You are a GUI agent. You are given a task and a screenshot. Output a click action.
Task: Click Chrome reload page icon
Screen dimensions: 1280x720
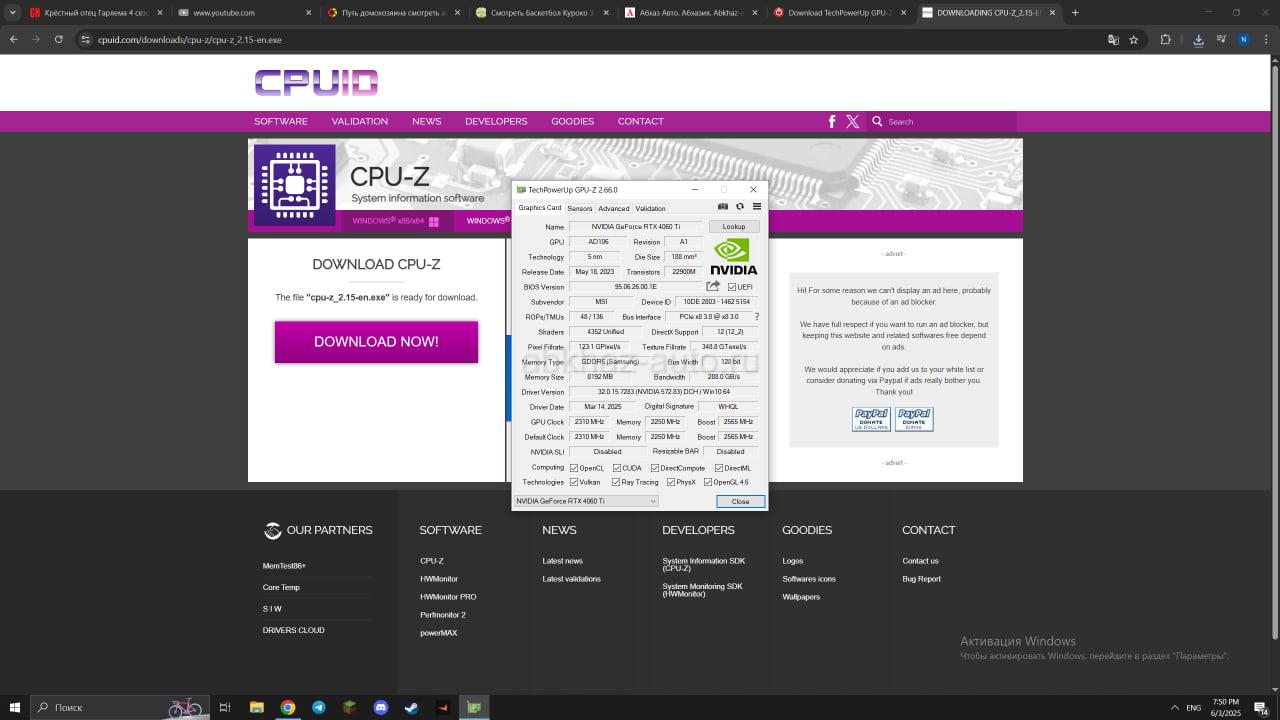coord(59,40)
